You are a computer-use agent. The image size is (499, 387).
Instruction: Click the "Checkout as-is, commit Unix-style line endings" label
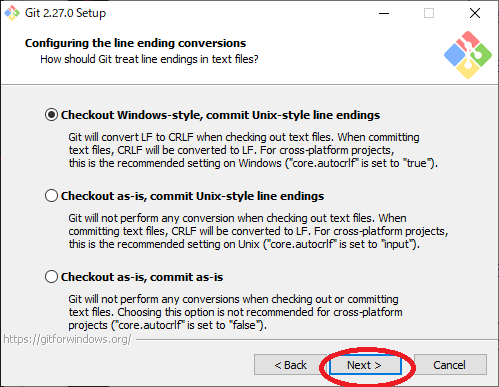pyautogui.click(x=192, y=196)
